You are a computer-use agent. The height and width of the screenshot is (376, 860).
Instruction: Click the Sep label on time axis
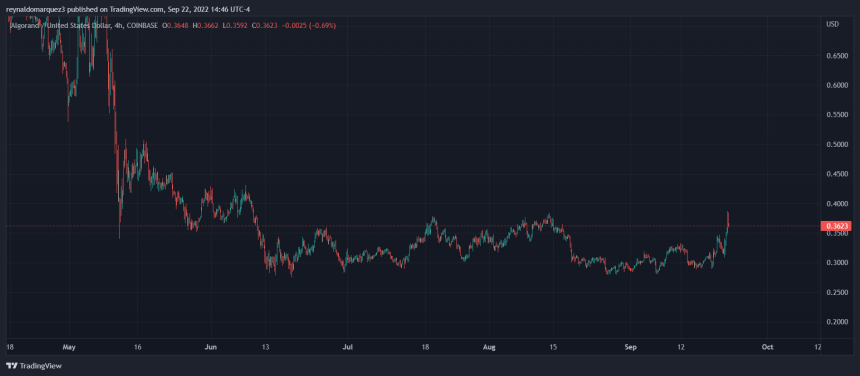[x=630, y=347]
